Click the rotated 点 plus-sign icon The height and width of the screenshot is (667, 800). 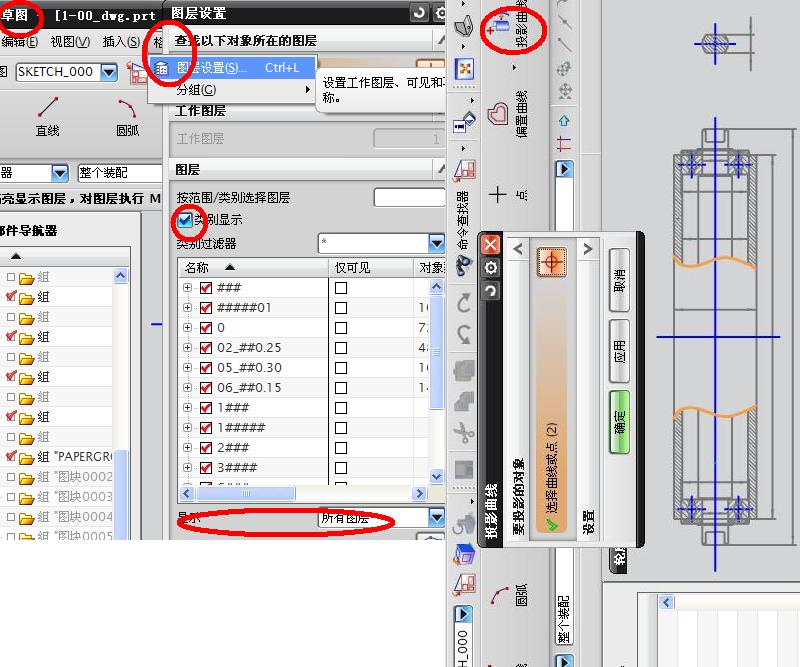(497, 194)
